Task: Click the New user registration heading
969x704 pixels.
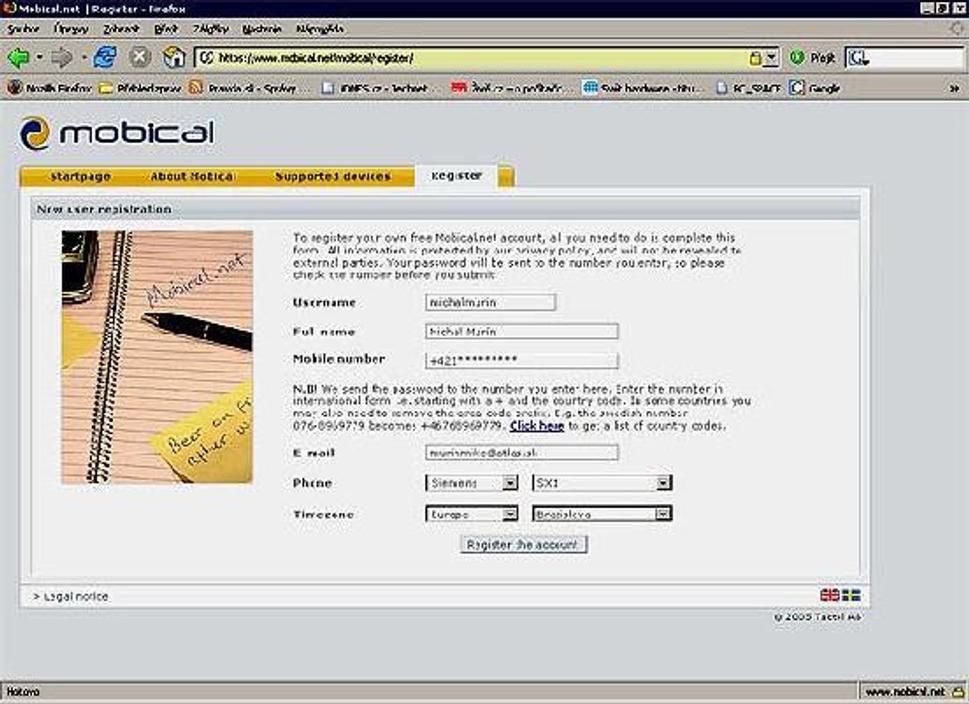Action: [x=104, y=209]
